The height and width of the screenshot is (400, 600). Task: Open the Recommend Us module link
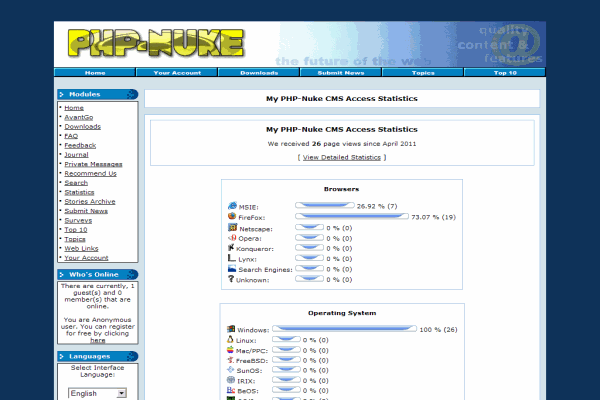point(90,173)
